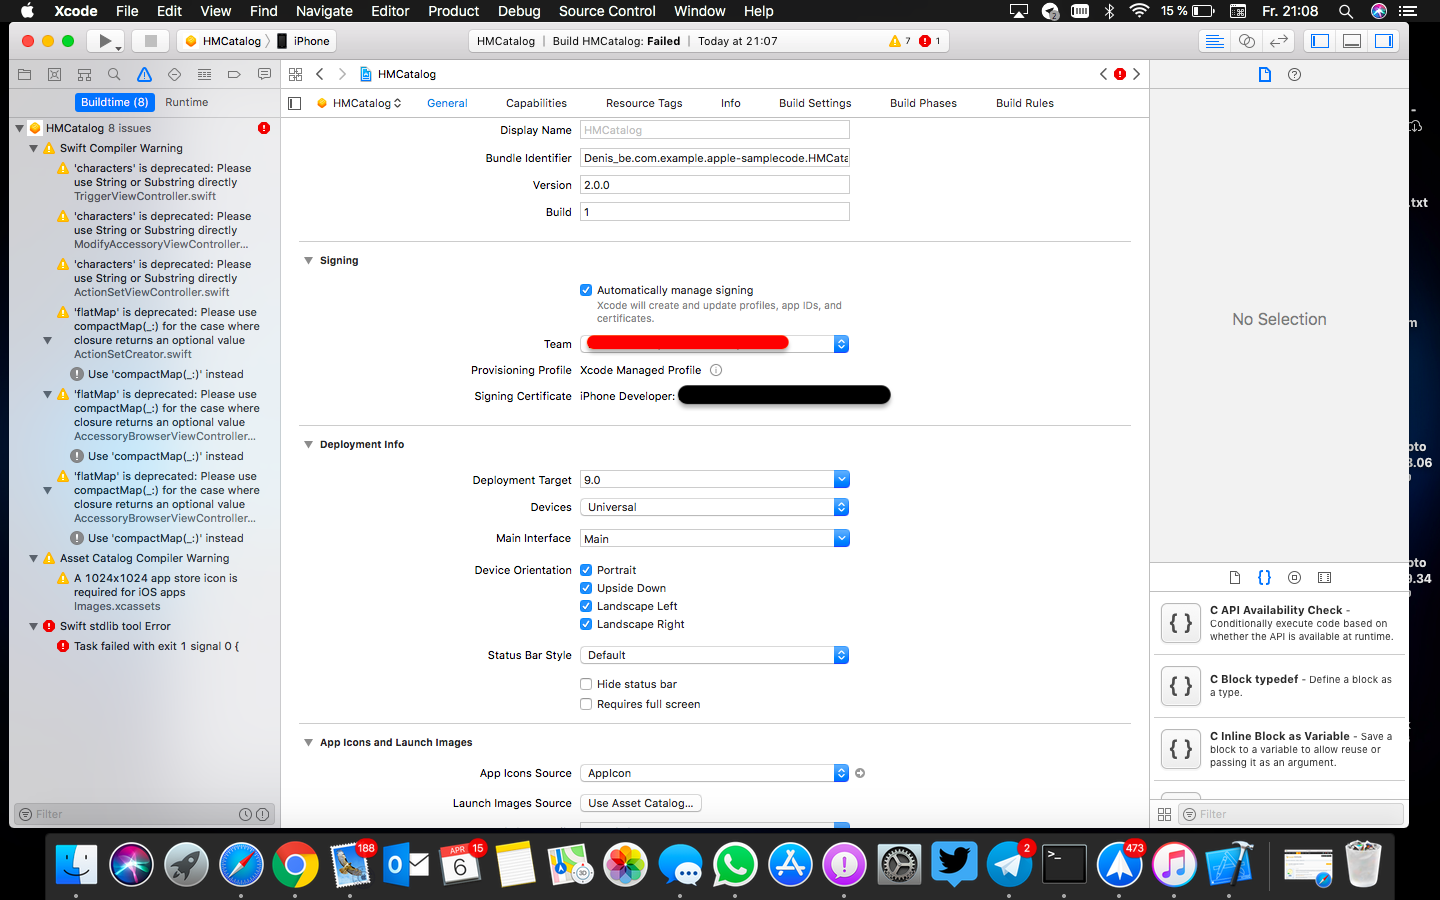Show the Project navigator folder icon
The width and height of the screenshot is (1440, 900).
[25, 74]
